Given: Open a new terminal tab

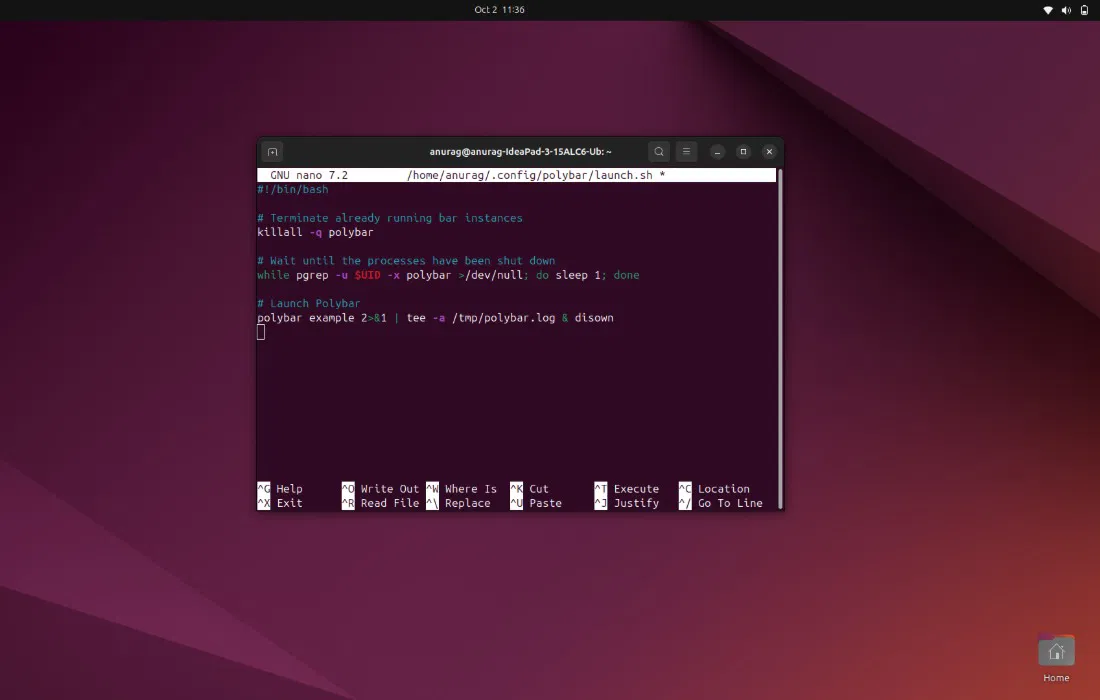Looking at the screenshot, I should [272, 152].
